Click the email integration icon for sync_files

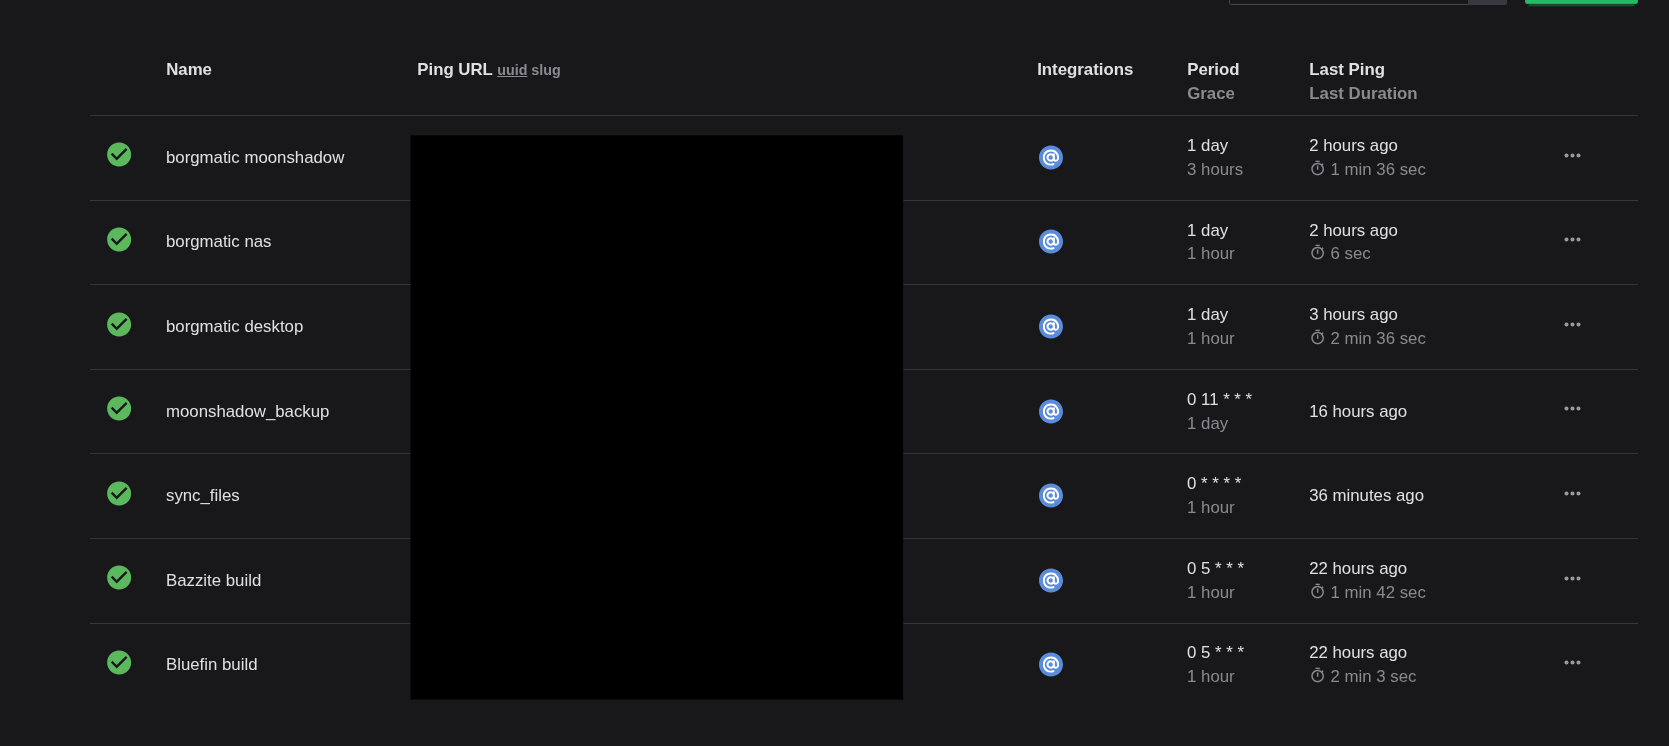tap(1050, 495)
